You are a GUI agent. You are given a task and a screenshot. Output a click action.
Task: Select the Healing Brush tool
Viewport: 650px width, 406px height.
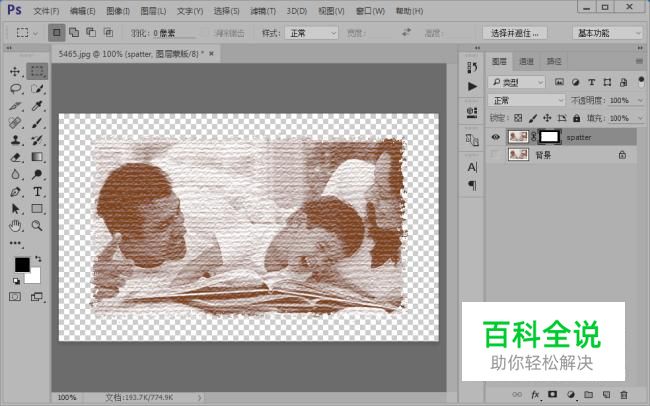point(15,123)
